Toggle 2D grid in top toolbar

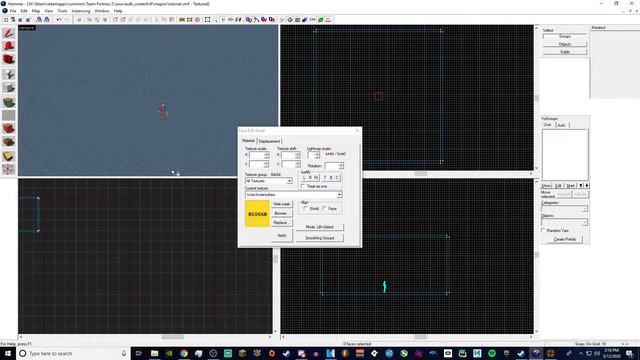pyautogui.click(x=6, y=20)
